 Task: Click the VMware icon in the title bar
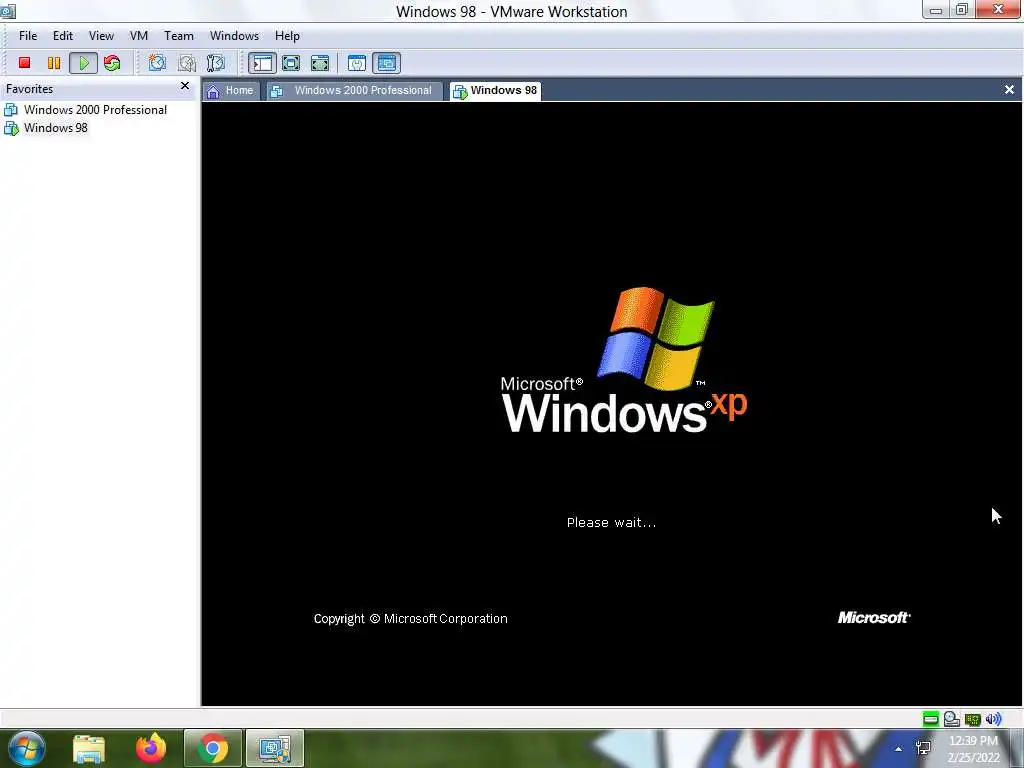[x=8, y=10]
